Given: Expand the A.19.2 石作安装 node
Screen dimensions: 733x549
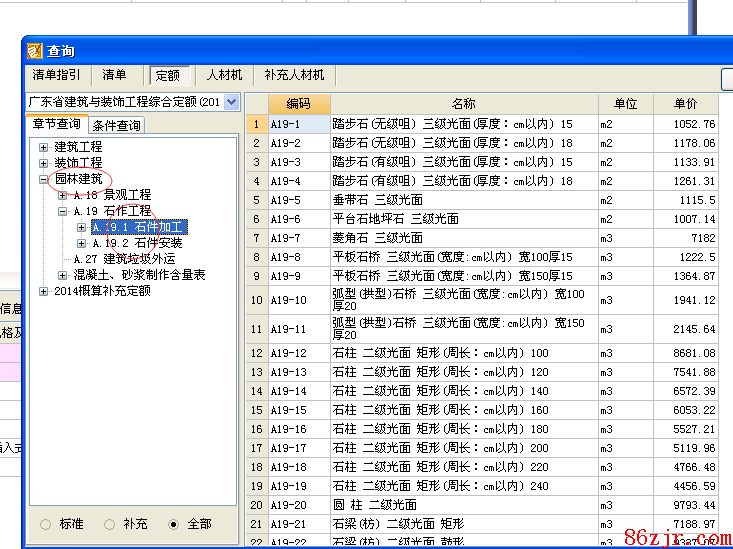Looking at the screenshot, I should [81, 243].
